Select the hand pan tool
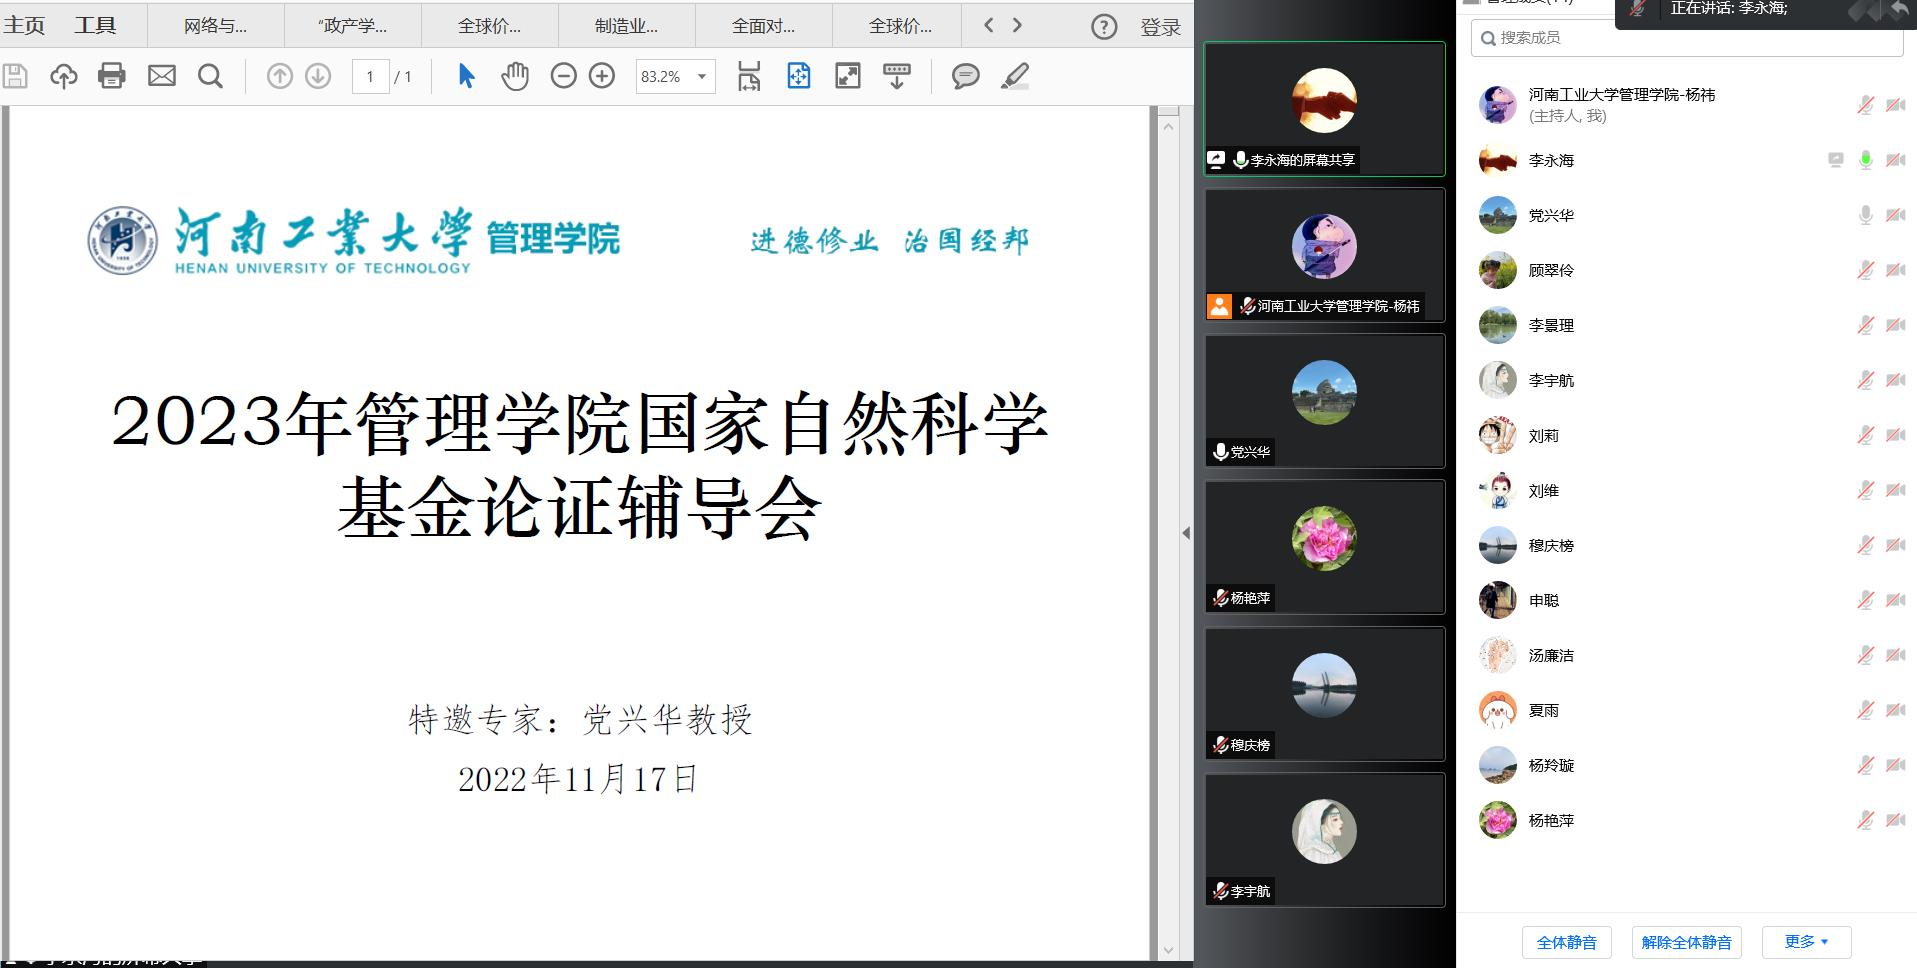Image resolution: width=1917 pixels, height=968 pixels. (515, 76)
